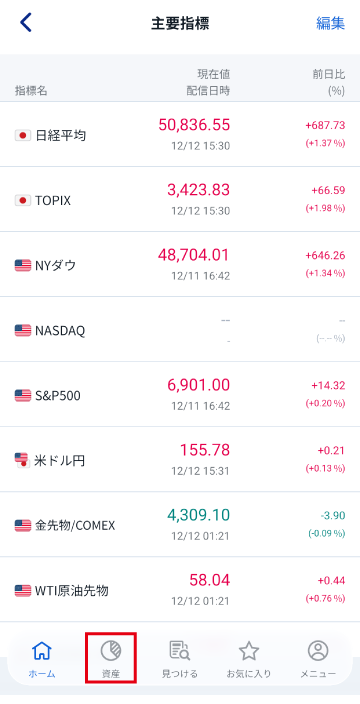360x704 pixels.
Task: Open the お気に入り star icon
Action: coord(249,651)
